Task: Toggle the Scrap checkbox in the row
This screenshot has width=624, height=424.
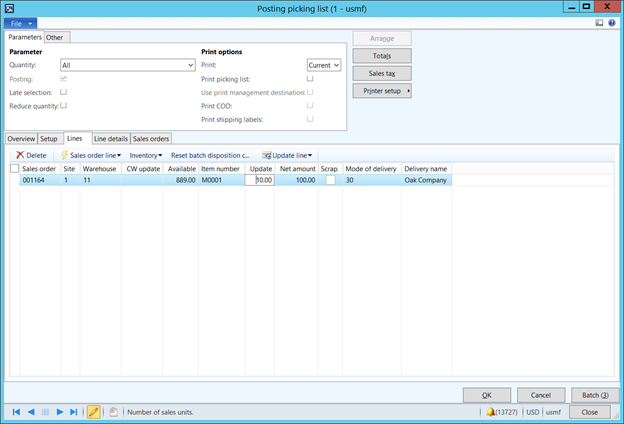Action: point(330,181)
